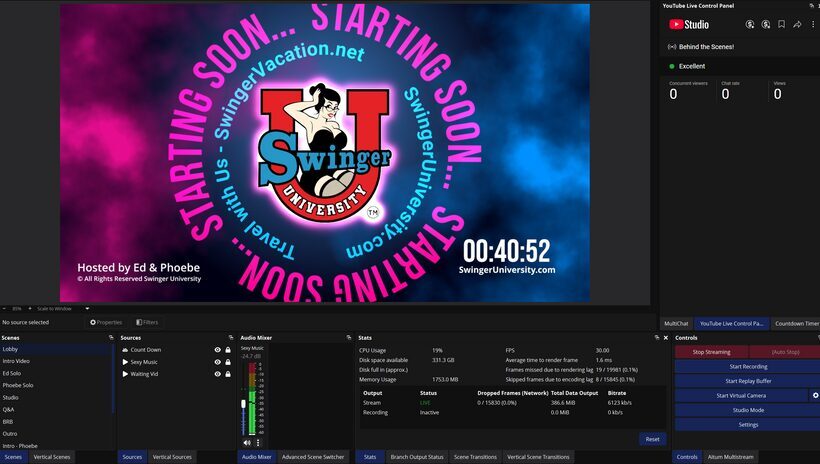Image resolution: width=820 pixels, height=464 pixels.
Task: Open the Scale to Window dropdown
Action: (62, 309)
